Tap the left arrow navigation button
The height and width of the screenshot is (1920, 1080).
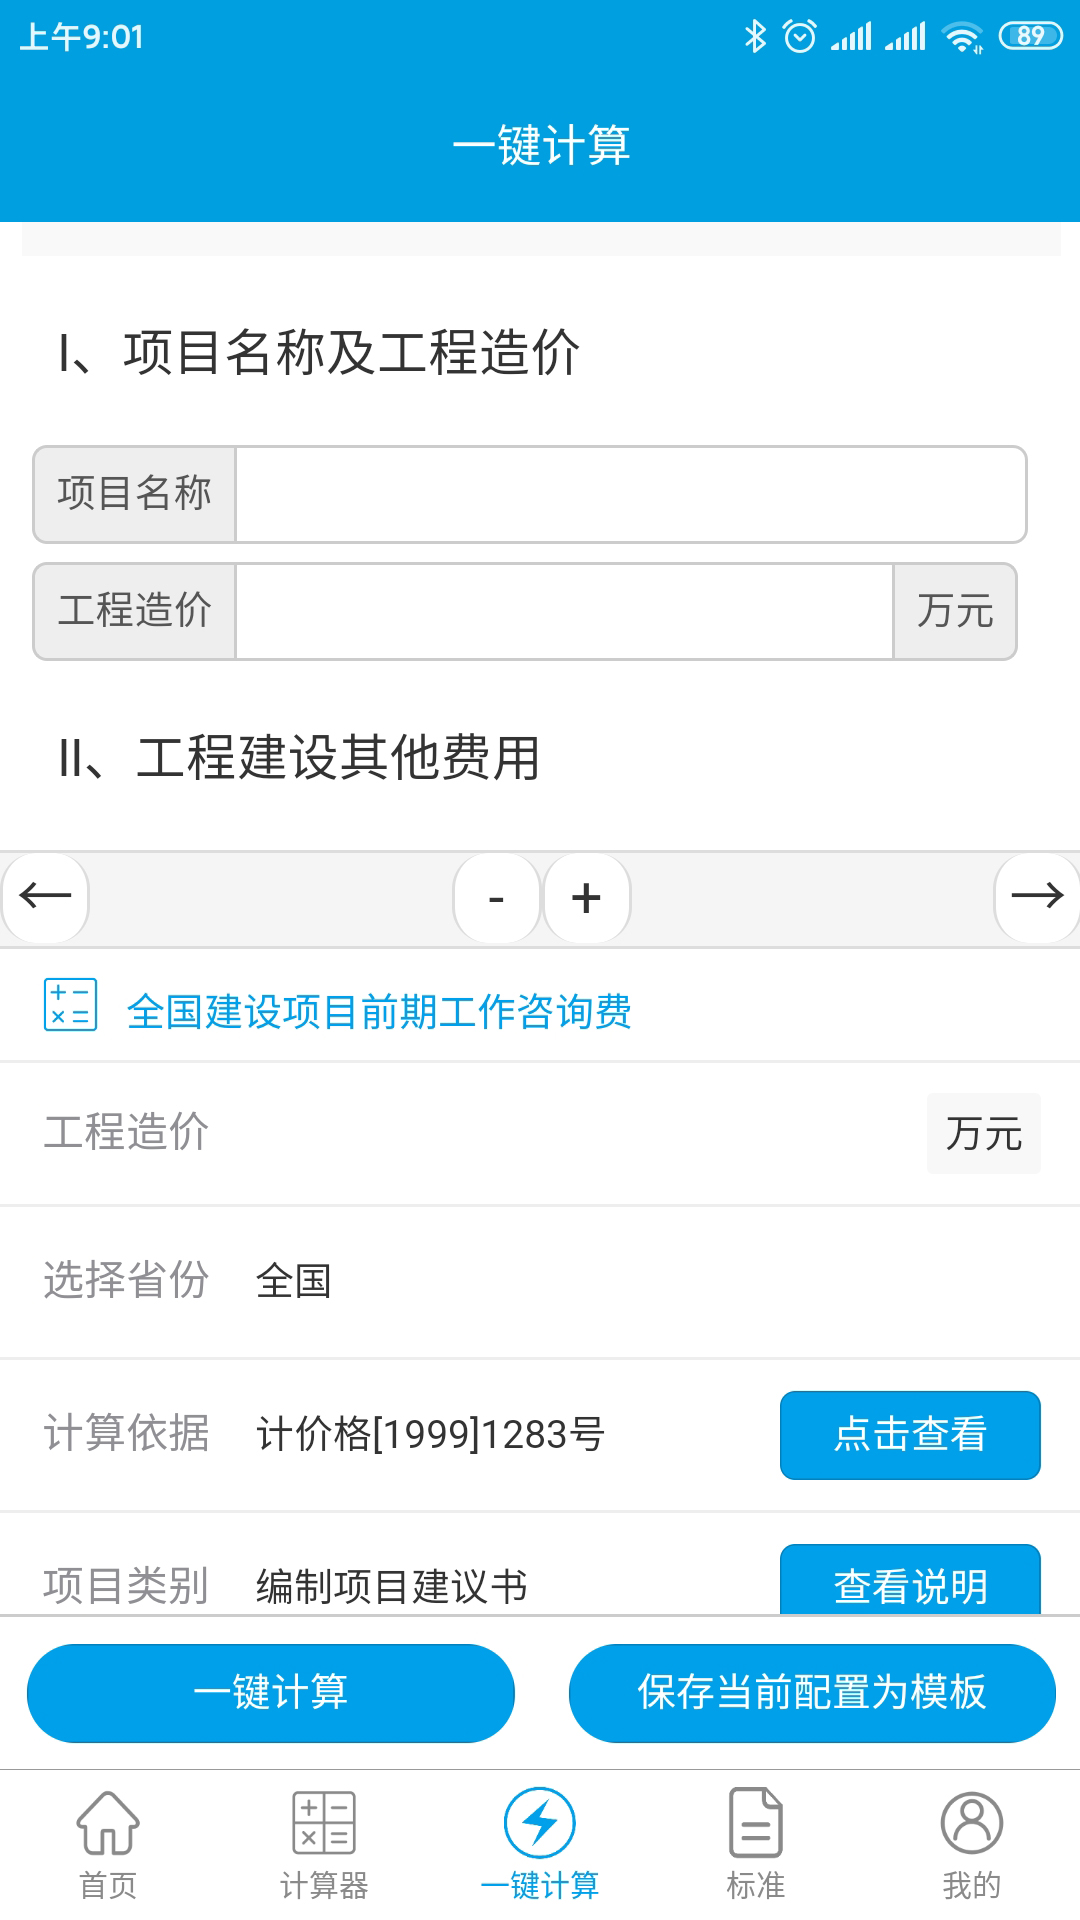[46, 897]
